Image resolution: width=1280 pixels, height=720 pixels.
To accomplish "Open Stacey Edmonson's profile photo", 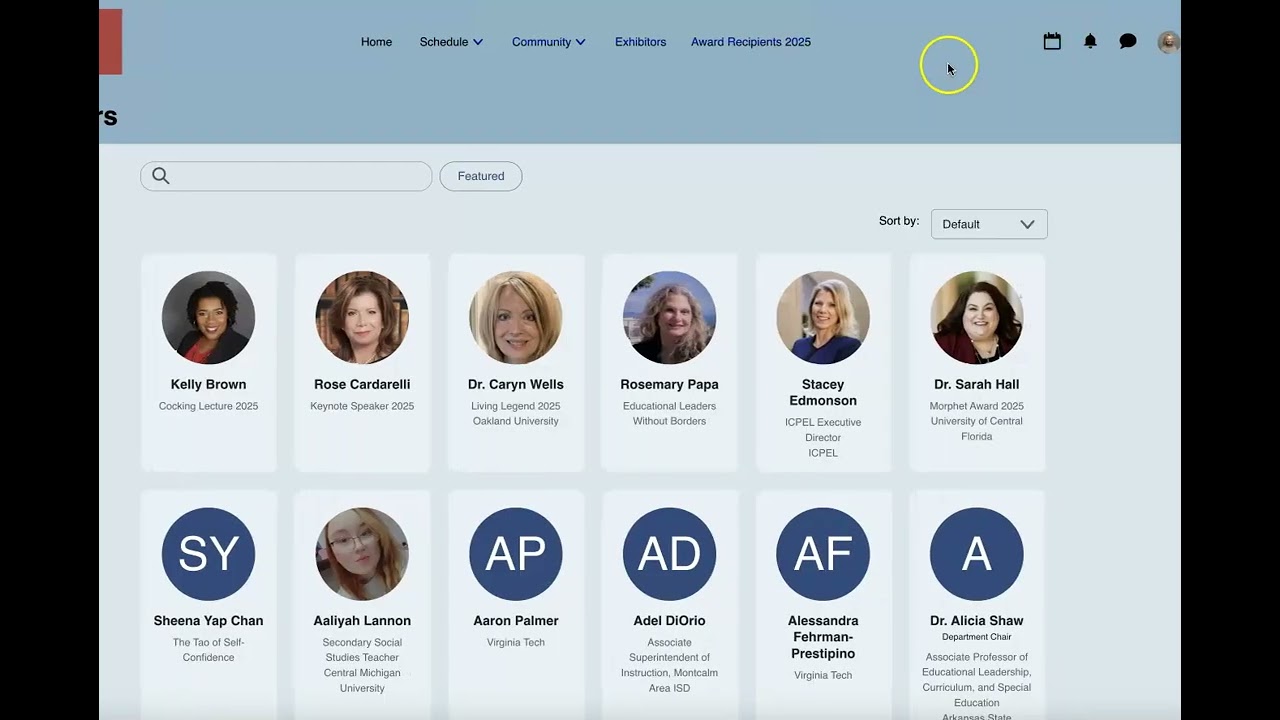I will pos(823,317).
